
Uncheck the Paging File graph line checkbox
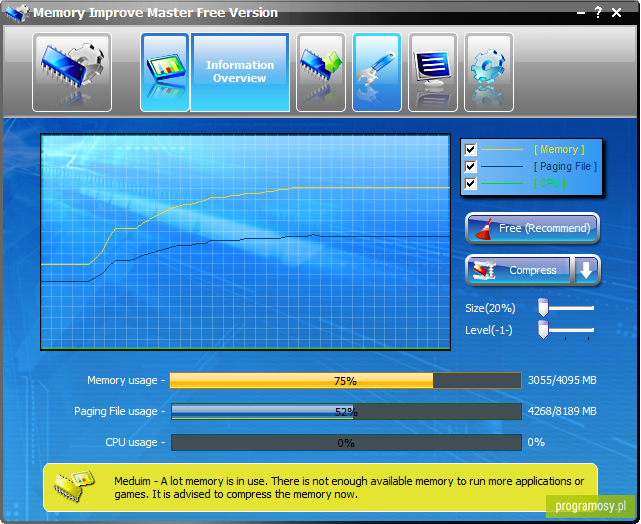pos(471,166)
